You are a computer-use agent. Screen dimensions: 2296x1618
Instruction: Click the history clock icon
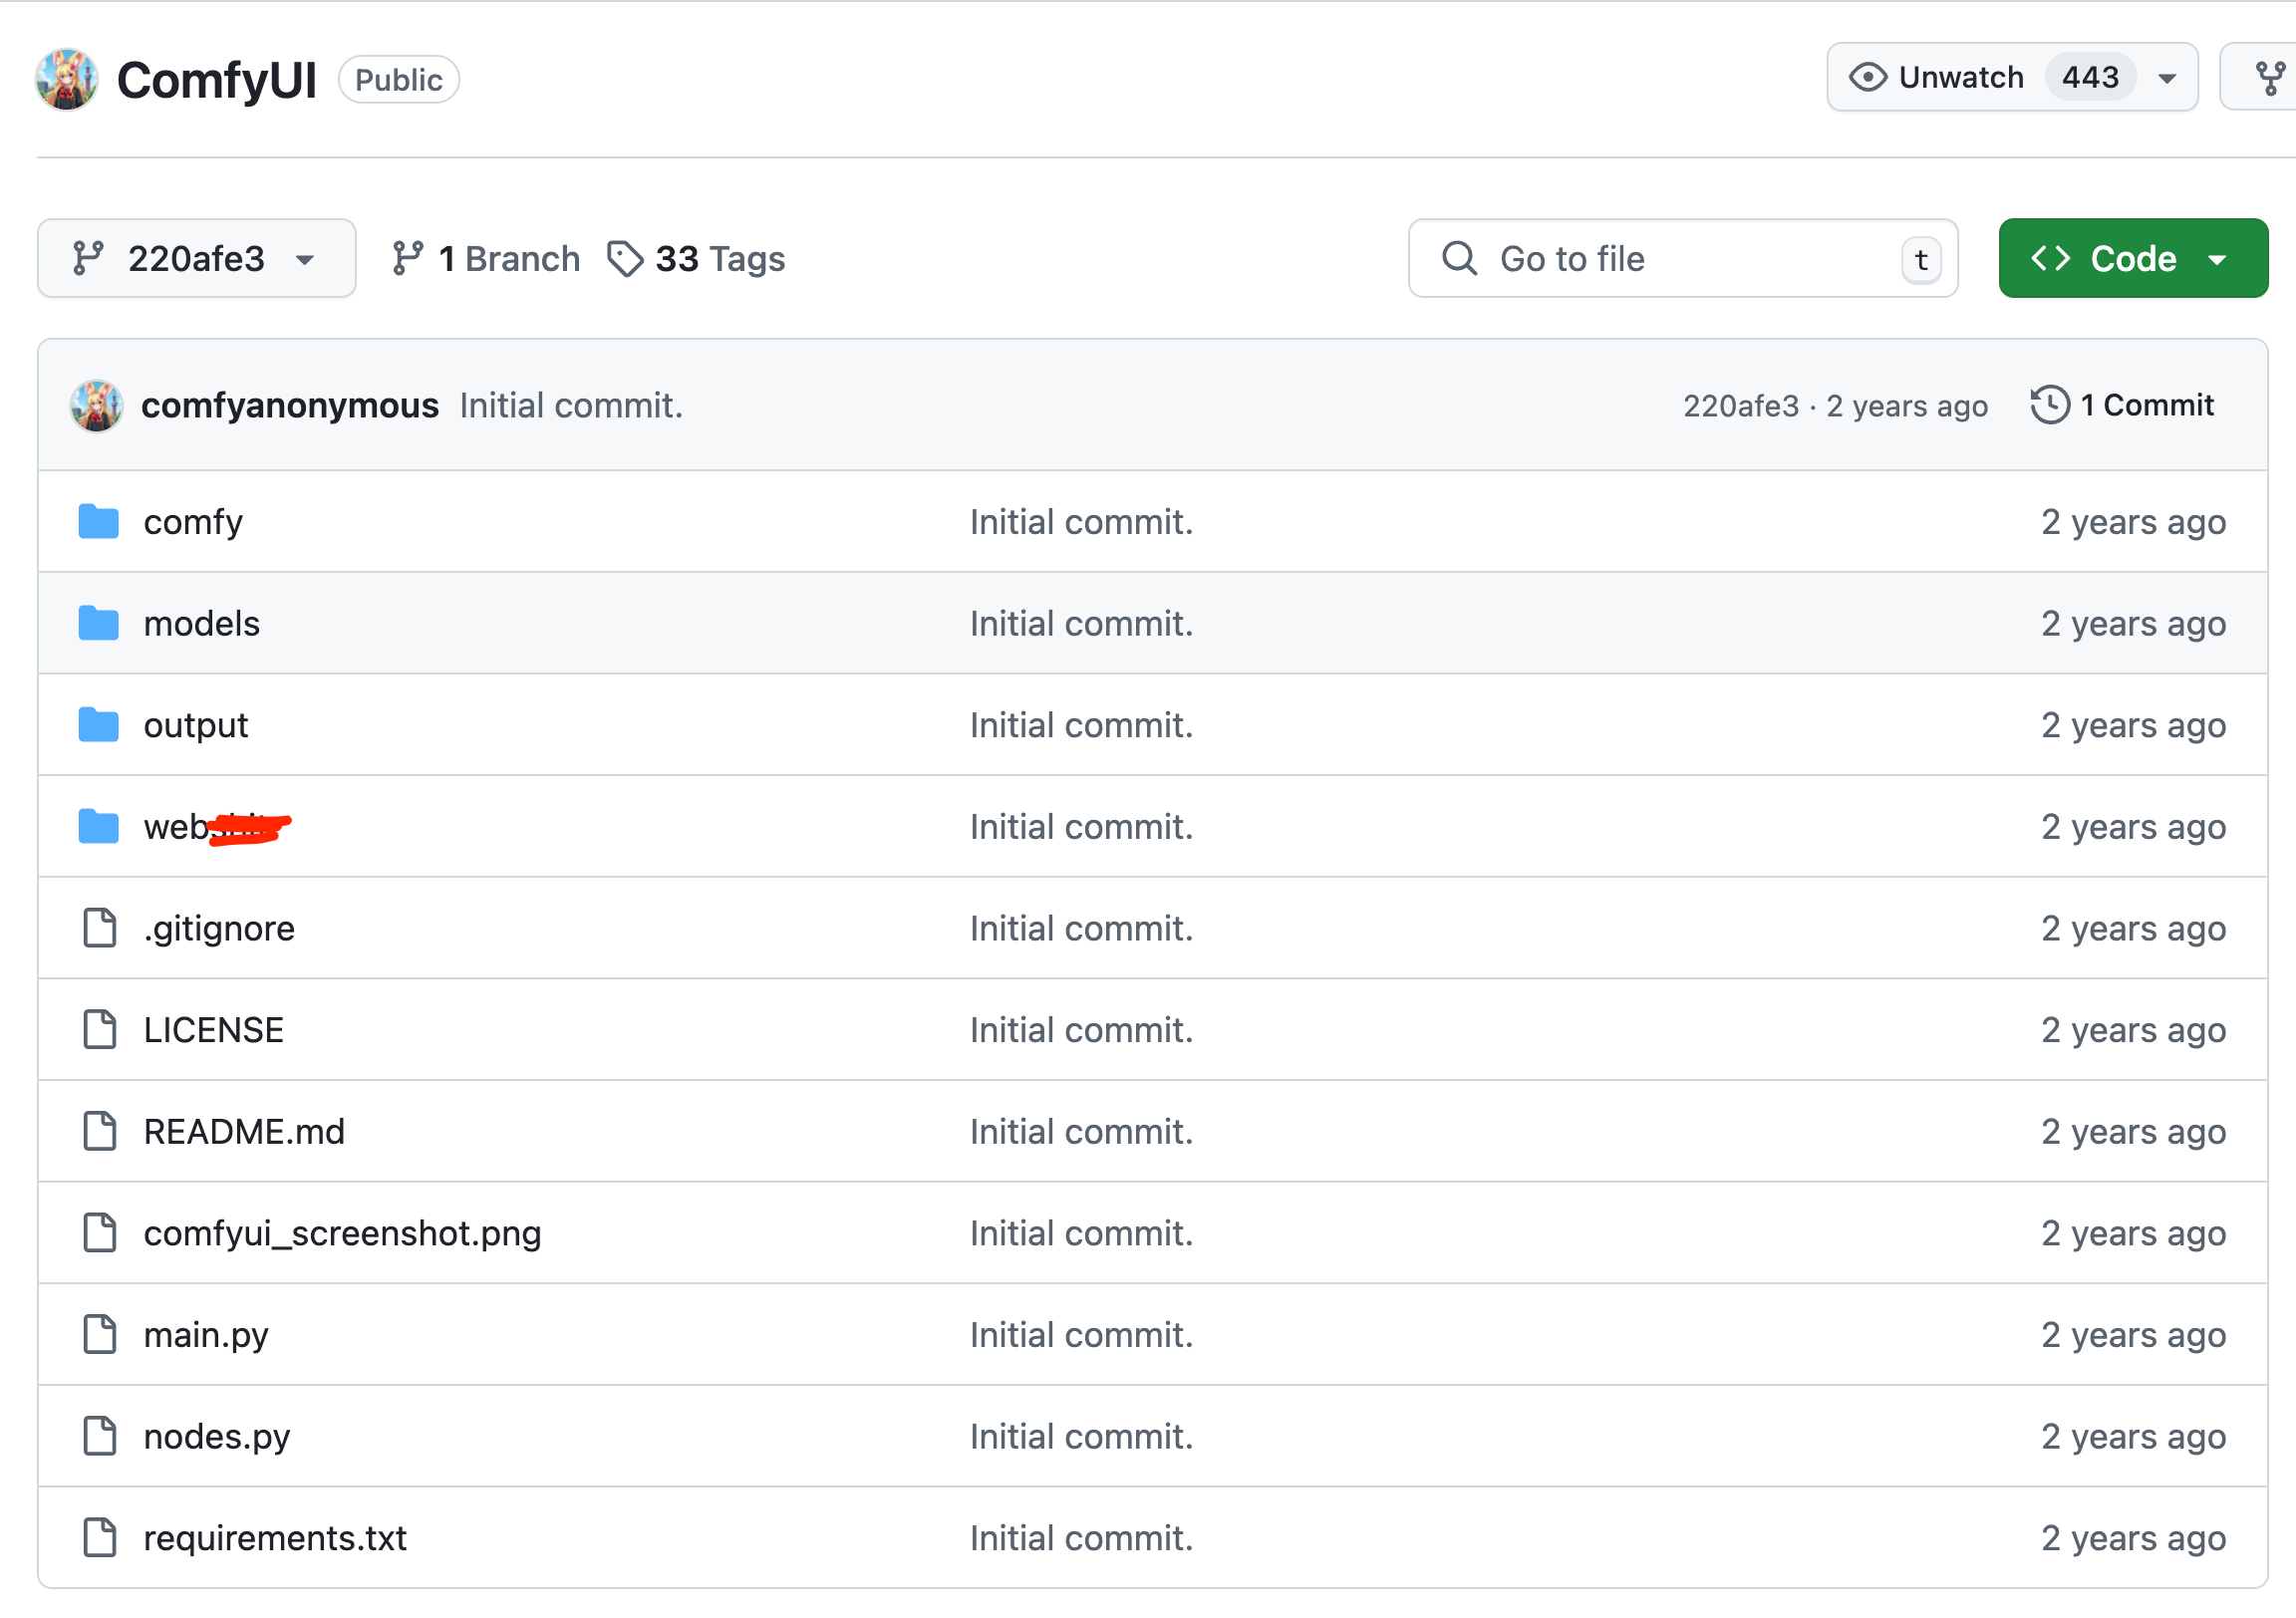(2050, 405)
